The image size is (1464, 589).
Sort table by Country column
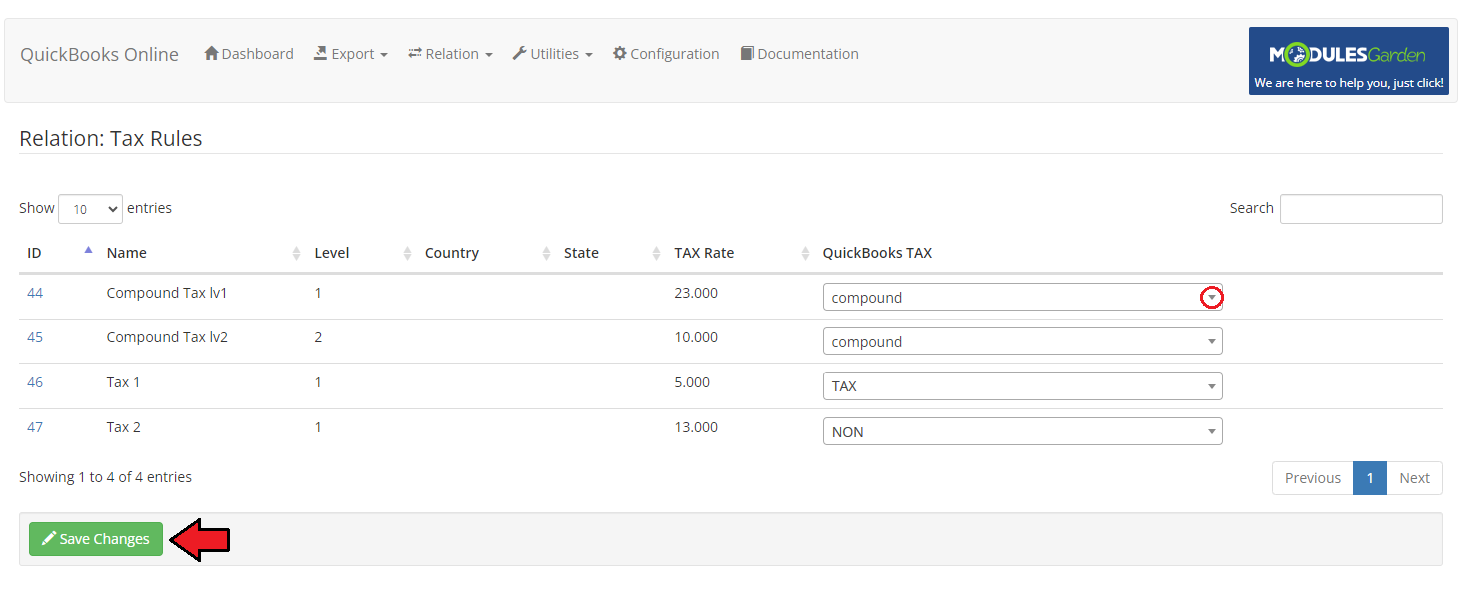[452, 253]
